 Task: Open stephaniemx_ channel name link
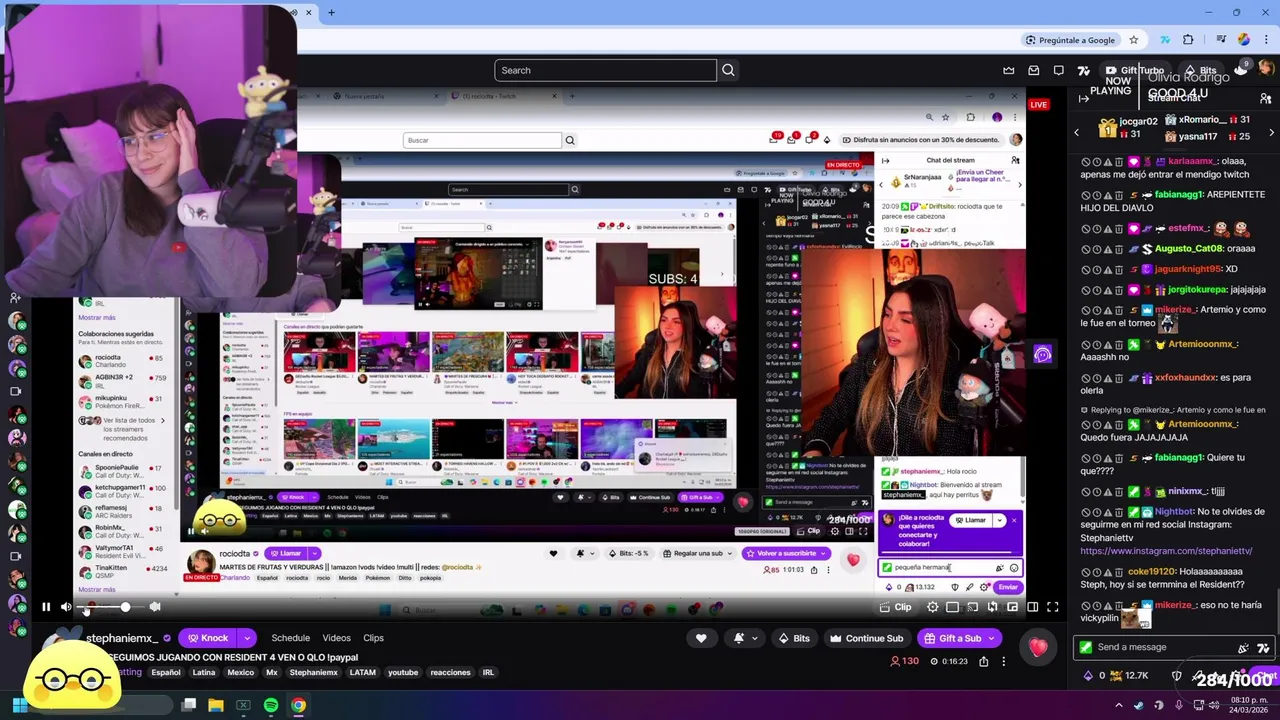point(122,638)
